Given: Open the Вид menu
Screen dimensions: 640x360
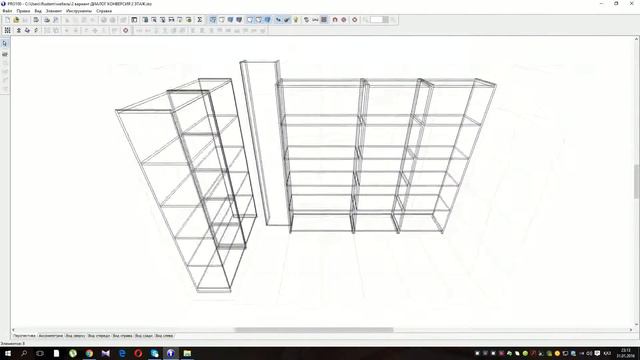Looking at the screenshot, I should click(38, 11).
